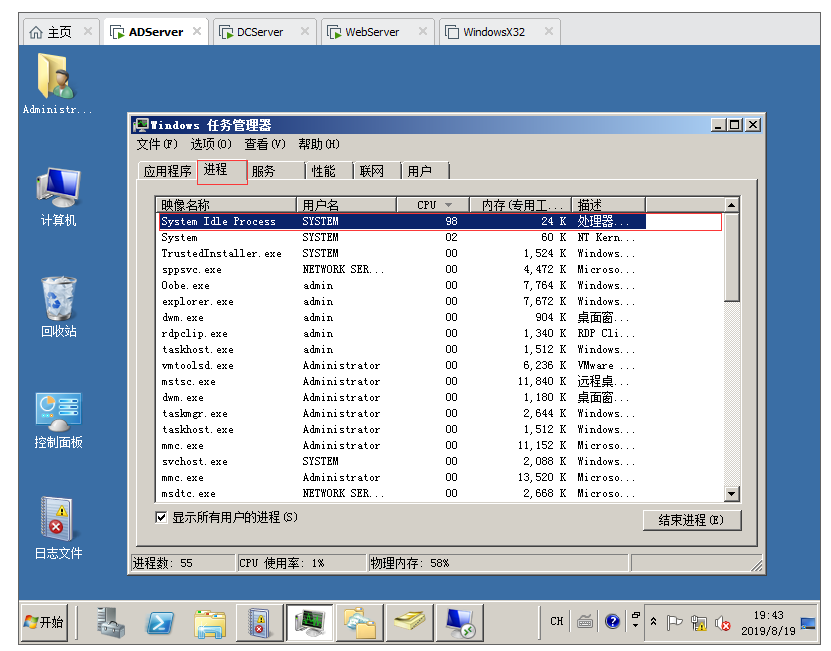
Task: Open the Control Panel (控制面板) desktop icon
Action: [58, 420]
